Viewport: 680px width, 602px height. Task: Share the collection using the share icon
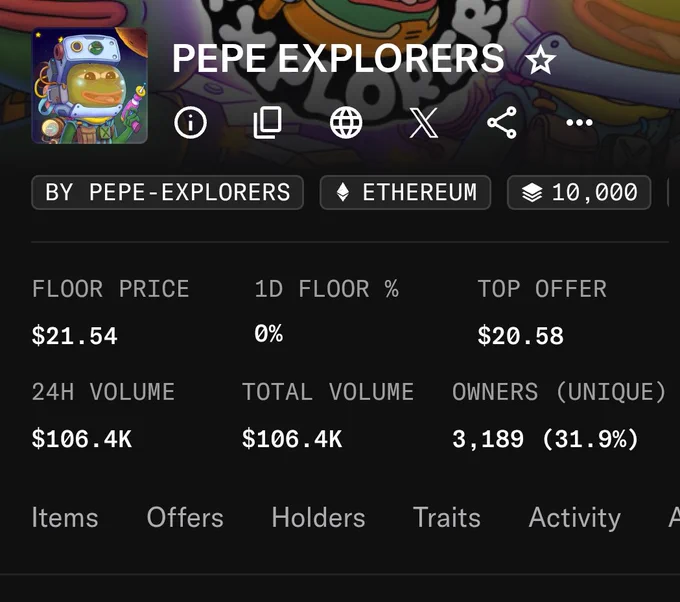point(502,123)
